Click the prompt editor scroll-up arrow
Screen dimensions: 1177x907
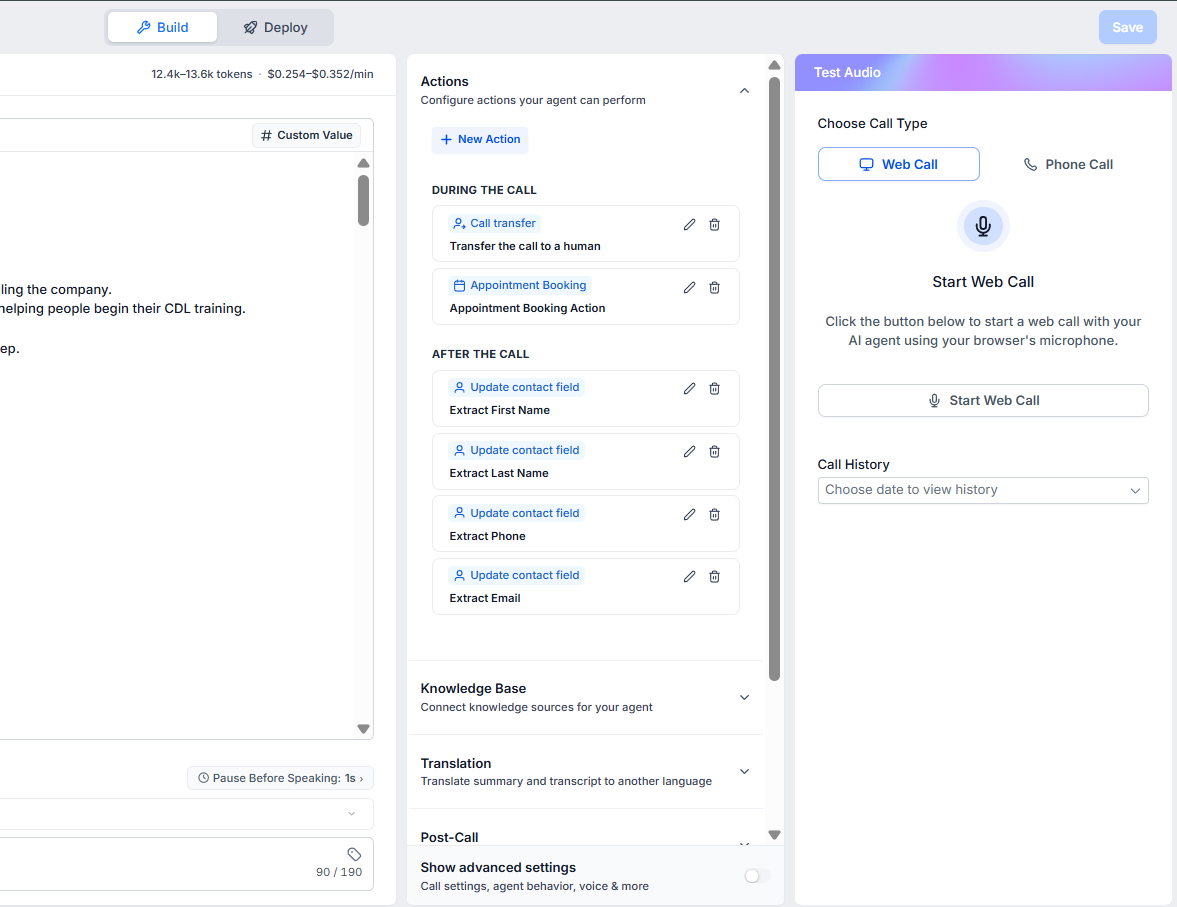(363, 163)
